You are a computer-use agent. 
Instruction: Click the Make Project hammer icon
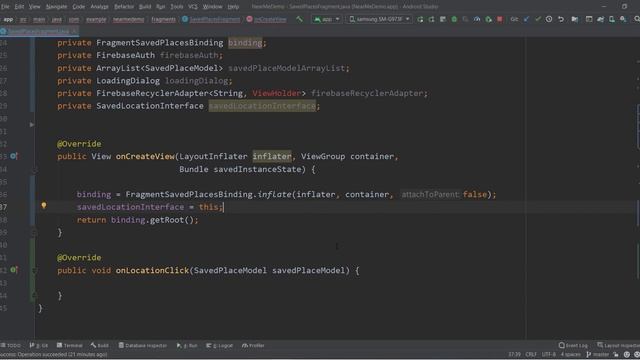300,19
